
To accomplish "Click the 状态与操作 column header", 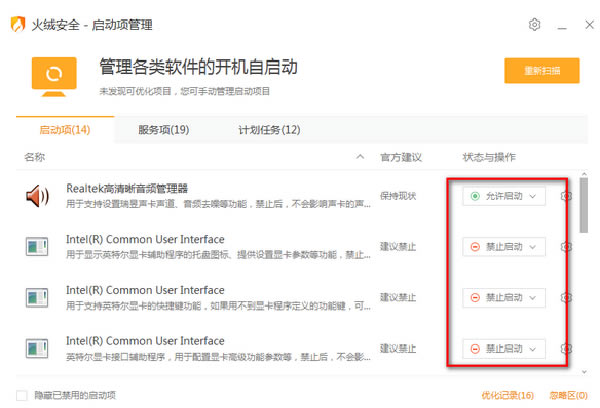I will click(489, 157).
